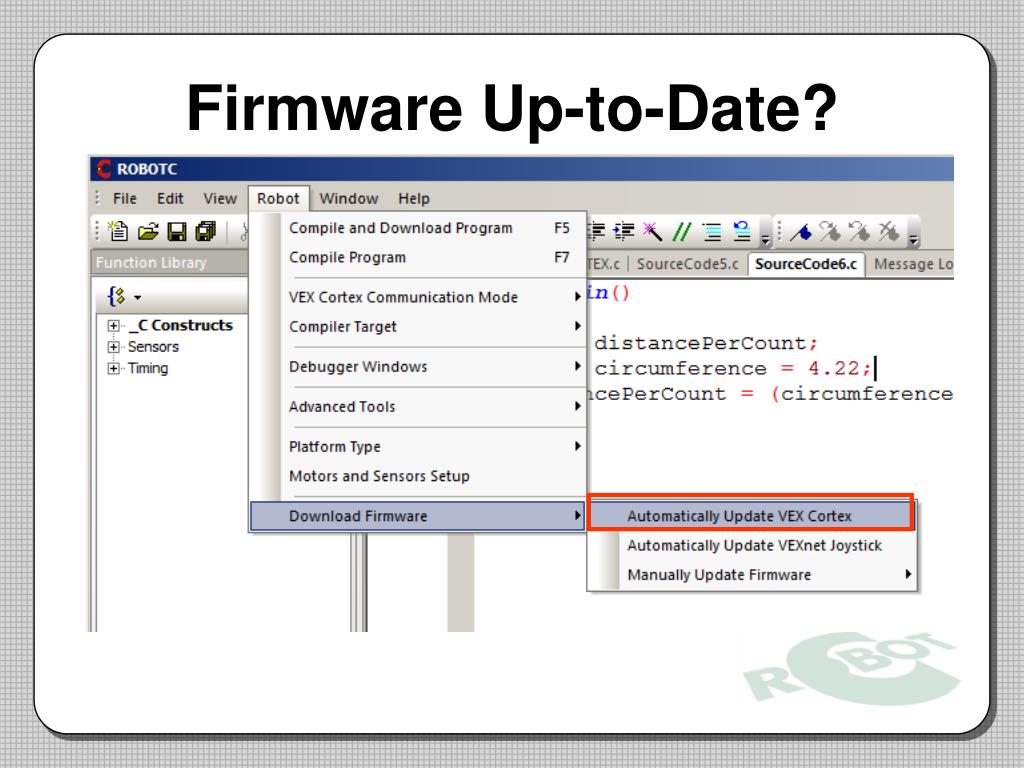This screenshot has width=1024, height=768.
Task: Click the Download Firmware menu item
Action: click(417, 516)
